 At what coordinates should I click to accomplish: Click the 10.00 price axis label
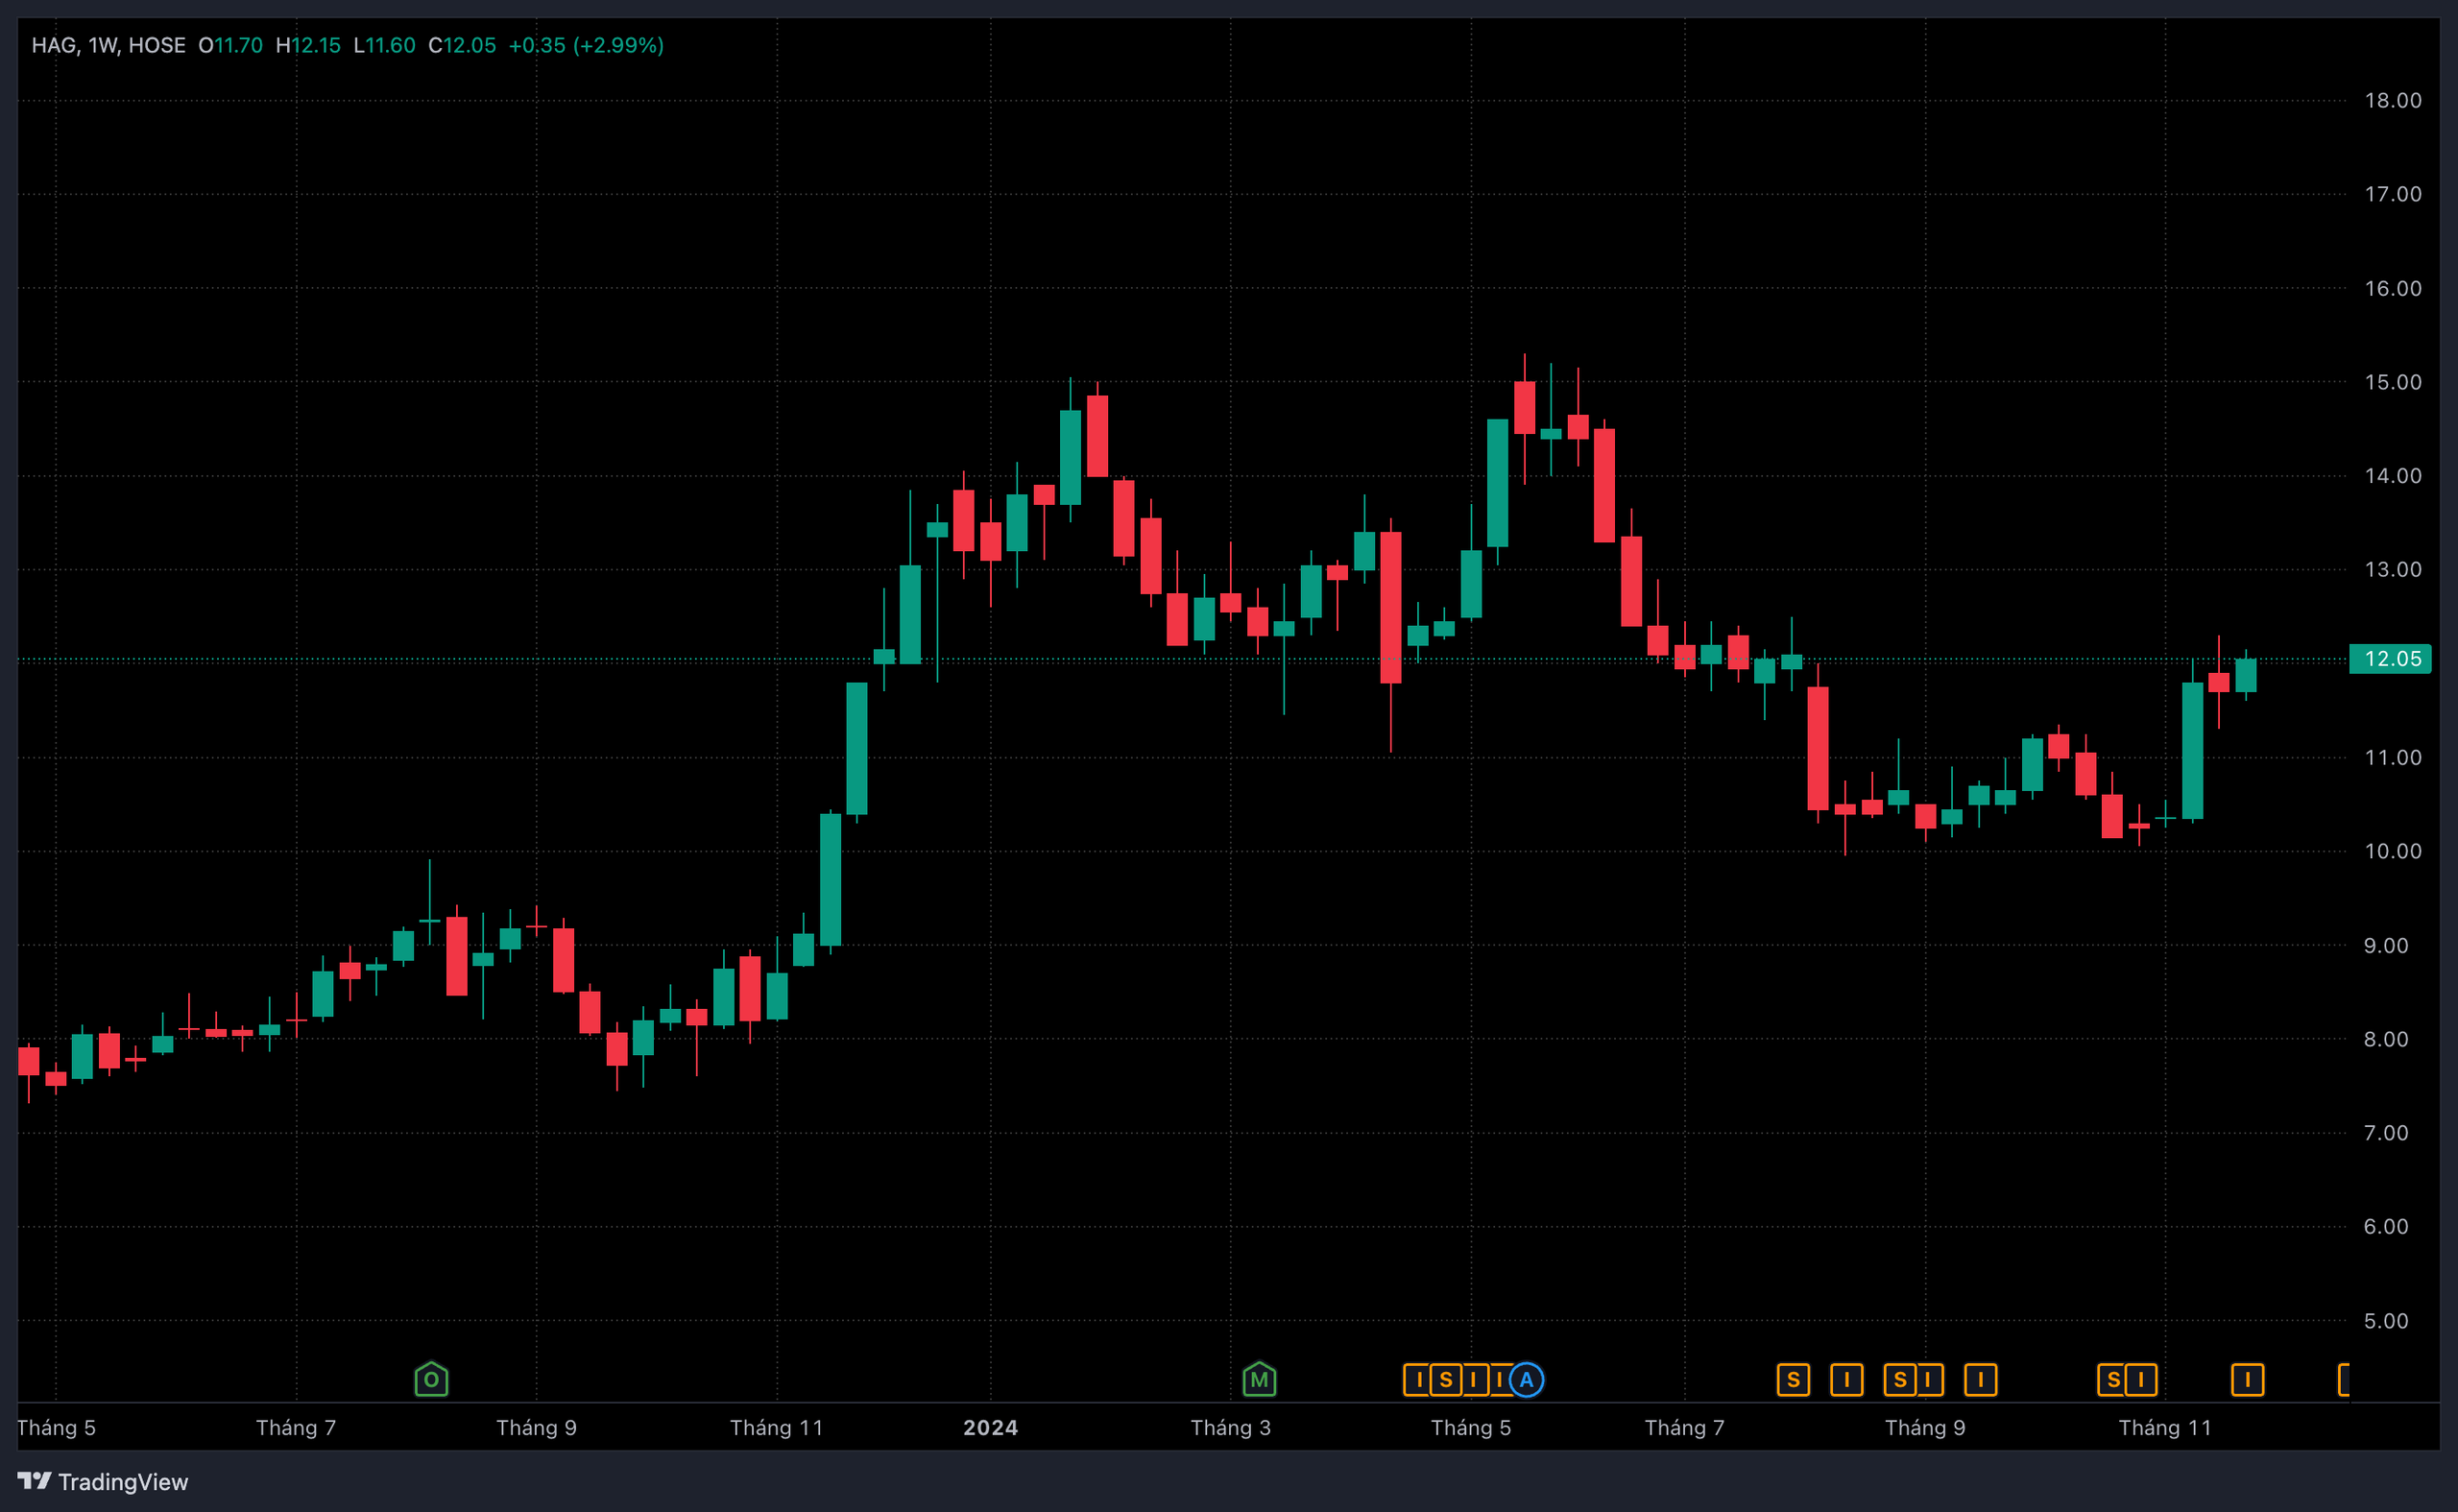click(2392, 851)
